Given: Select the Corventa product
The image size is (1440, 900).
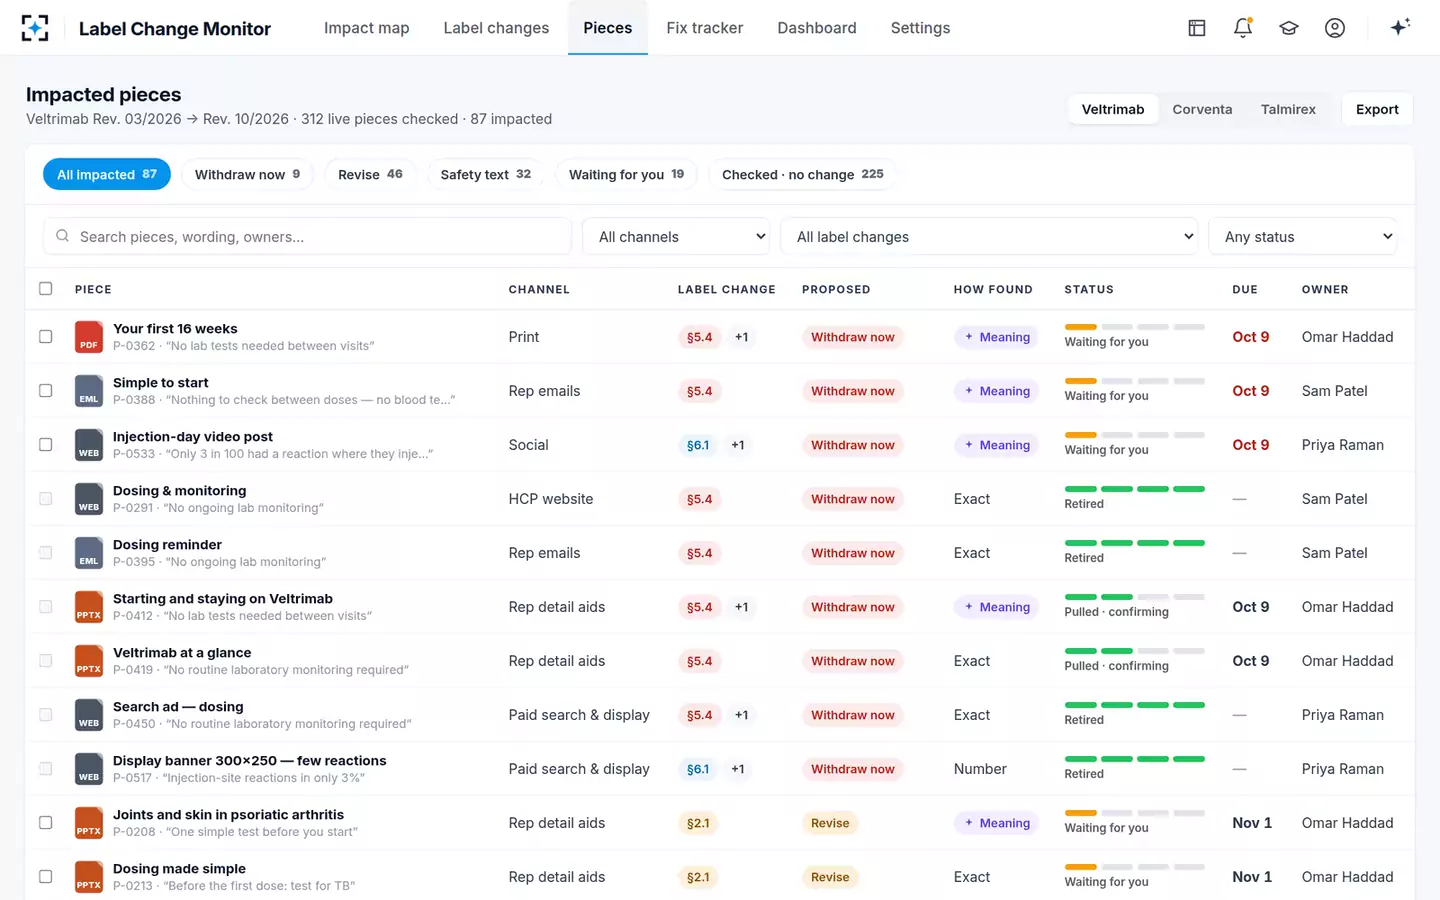Looking at the screenshot, I should 1202,110.
